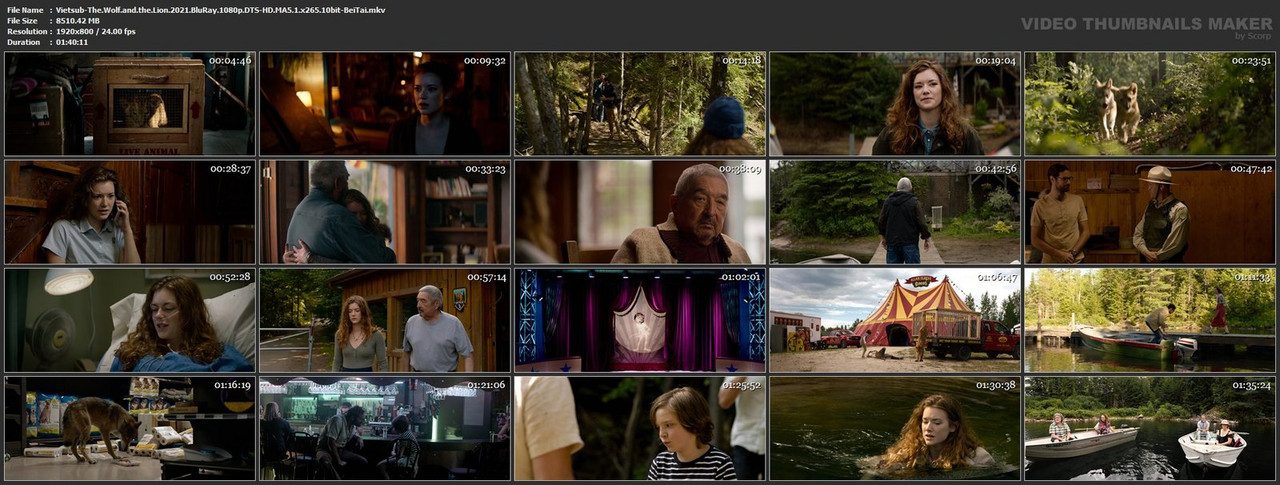Select the thumbnail timestamped 00:04:46
This screenshot has width=1280, height=485.
pyautogui.click(x=130, y=104)
